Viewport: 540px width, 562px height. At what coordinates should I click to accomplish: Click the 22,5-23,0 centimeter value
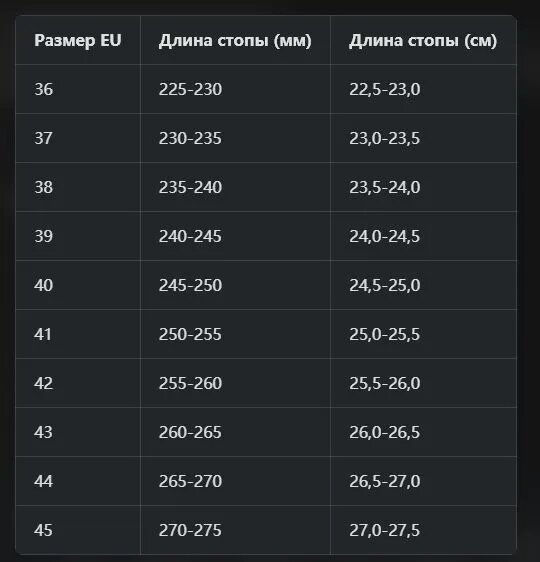click(x=385, y=89)
